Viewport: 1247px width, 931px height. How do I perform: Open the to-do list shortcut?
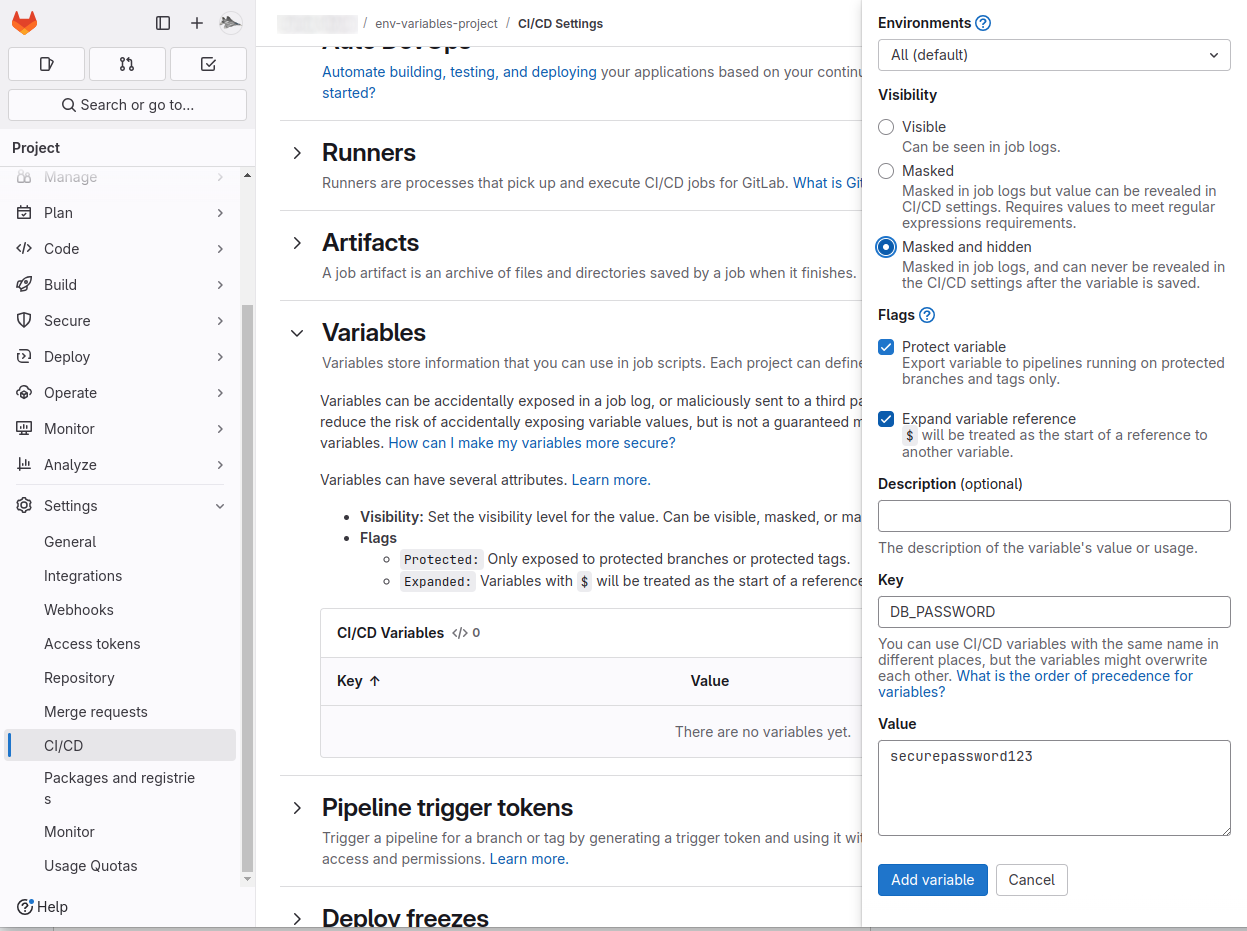[208, 64]
